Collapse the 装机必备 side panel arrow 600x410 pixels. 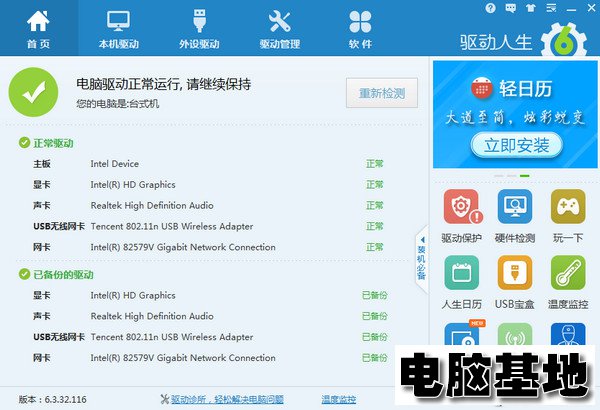[422, 240]
